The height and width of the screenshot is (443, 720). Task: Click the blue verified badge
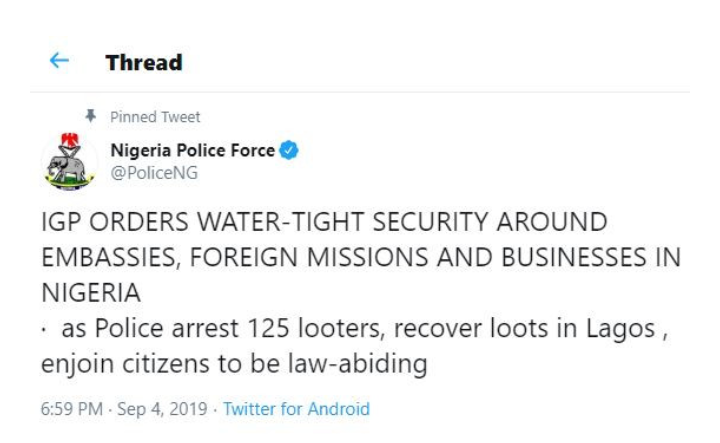[289, 151]
